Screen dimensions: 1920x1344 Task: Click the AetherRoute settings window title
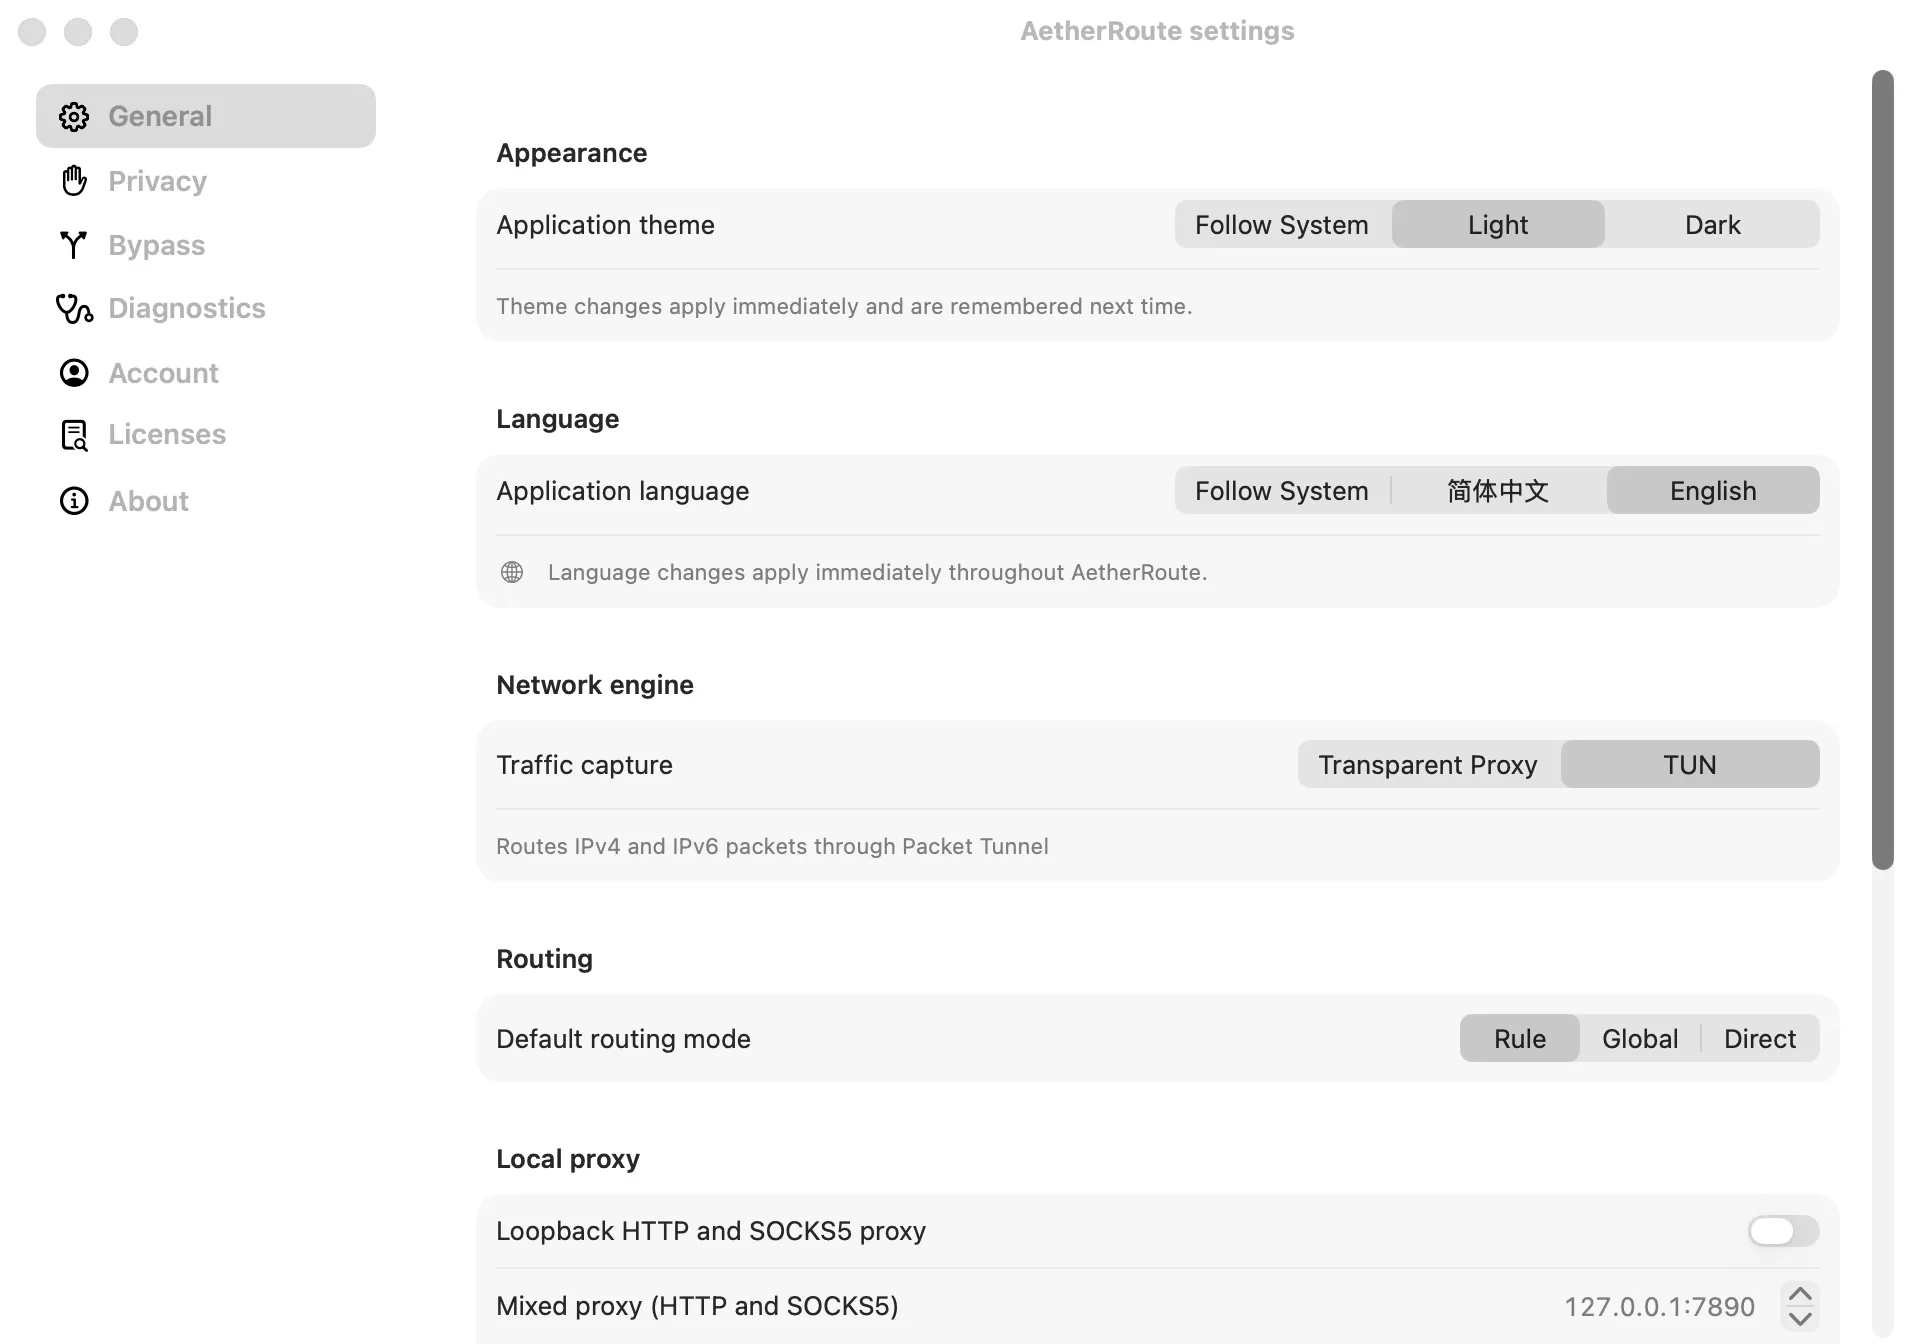[1157, 31]
